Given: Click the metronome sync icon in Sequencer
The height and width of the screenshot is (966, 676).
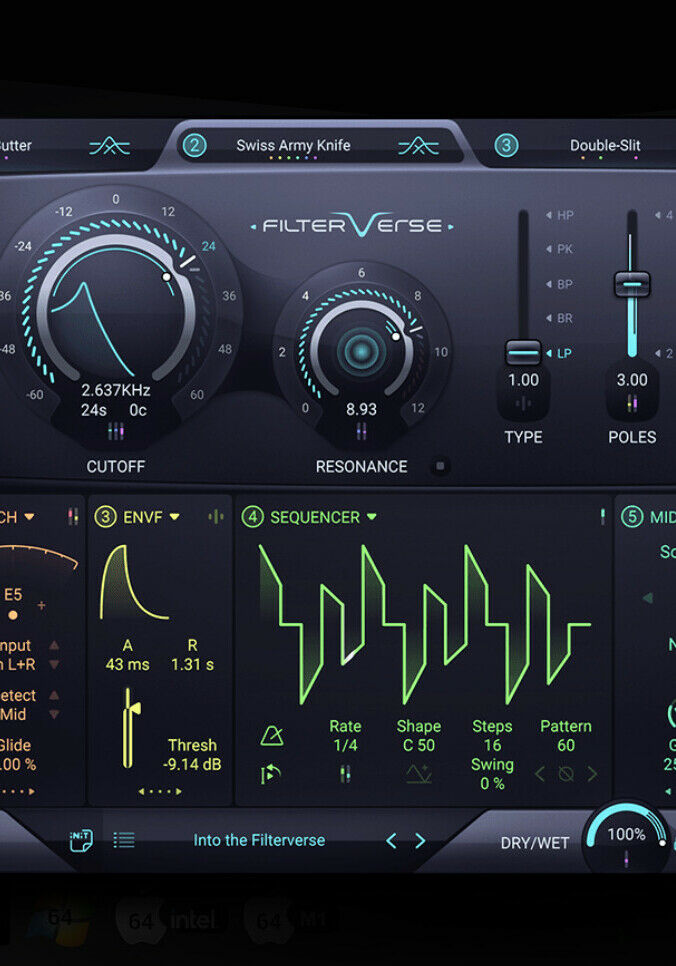Looking at the screenshot, I should (271, 736).
